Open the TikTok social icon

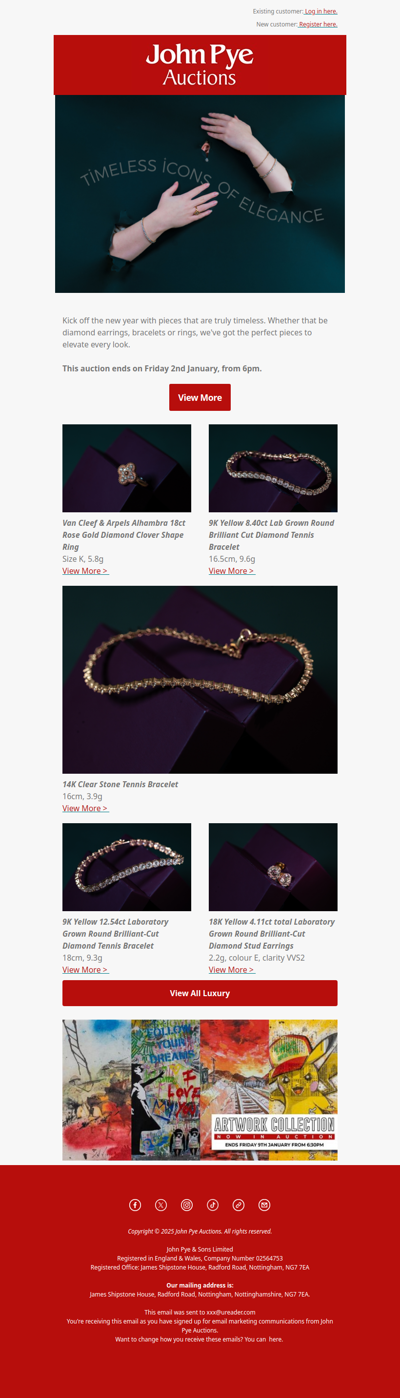pos(213,1205)
